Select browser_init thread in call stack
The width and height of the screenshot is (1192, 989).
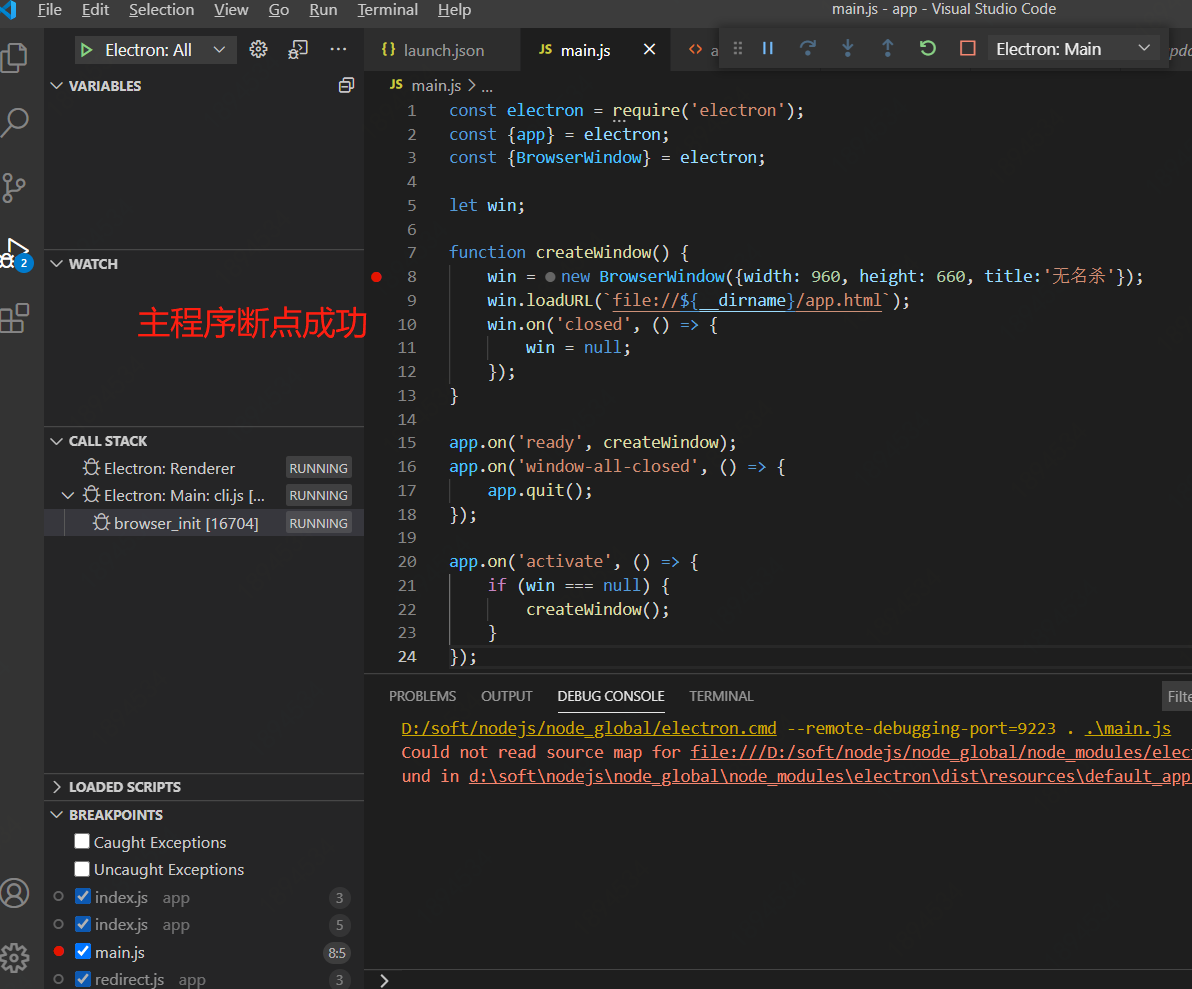point(204,523)
